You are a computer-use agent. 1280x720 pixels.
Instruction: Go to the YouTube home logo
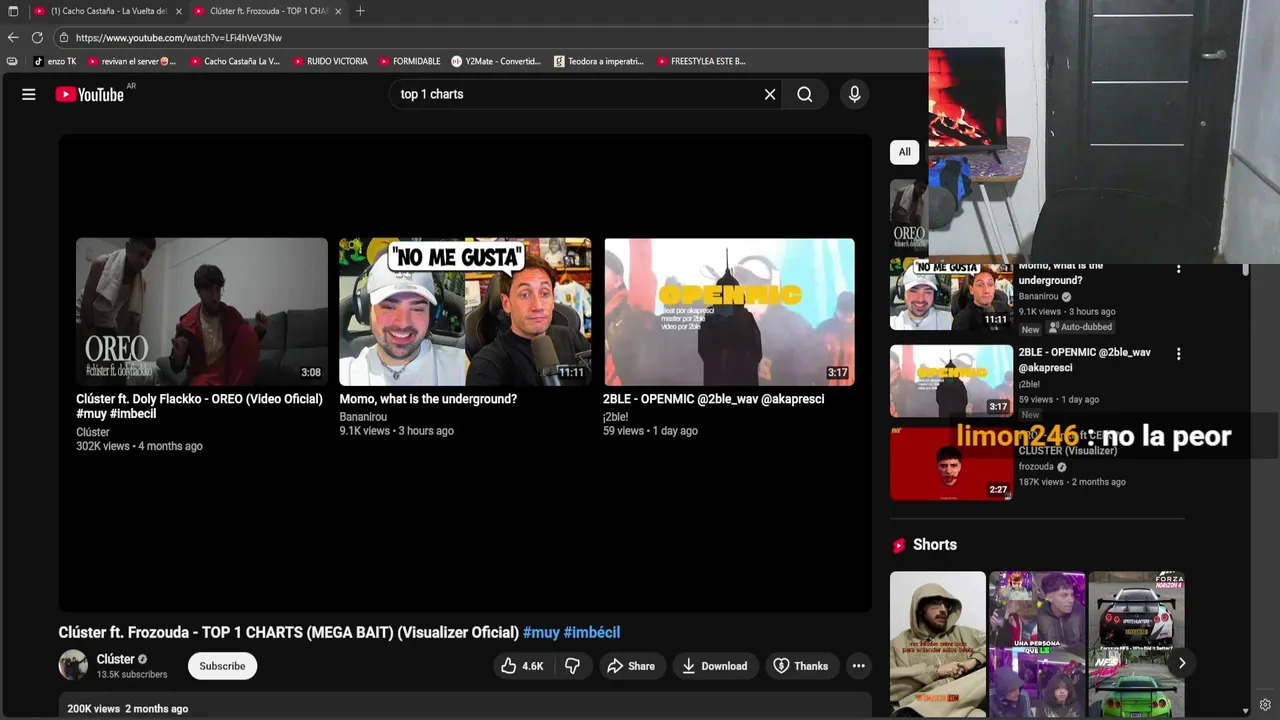pos(89,94)
